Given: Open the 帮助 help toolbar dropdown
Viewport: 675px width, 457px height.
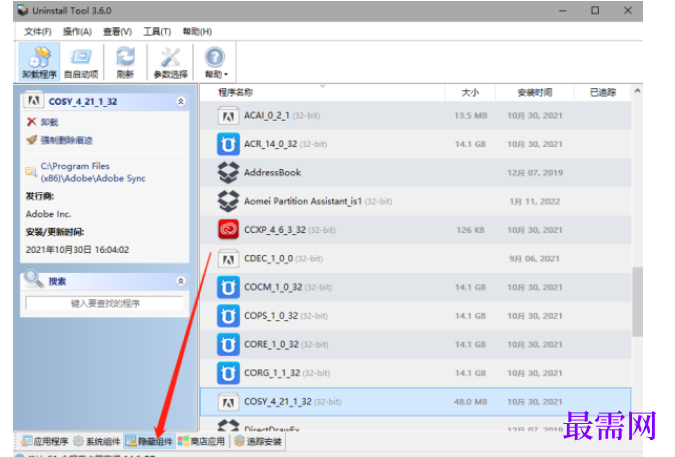Looking at the screenshot, I should [x=215, y=62].
